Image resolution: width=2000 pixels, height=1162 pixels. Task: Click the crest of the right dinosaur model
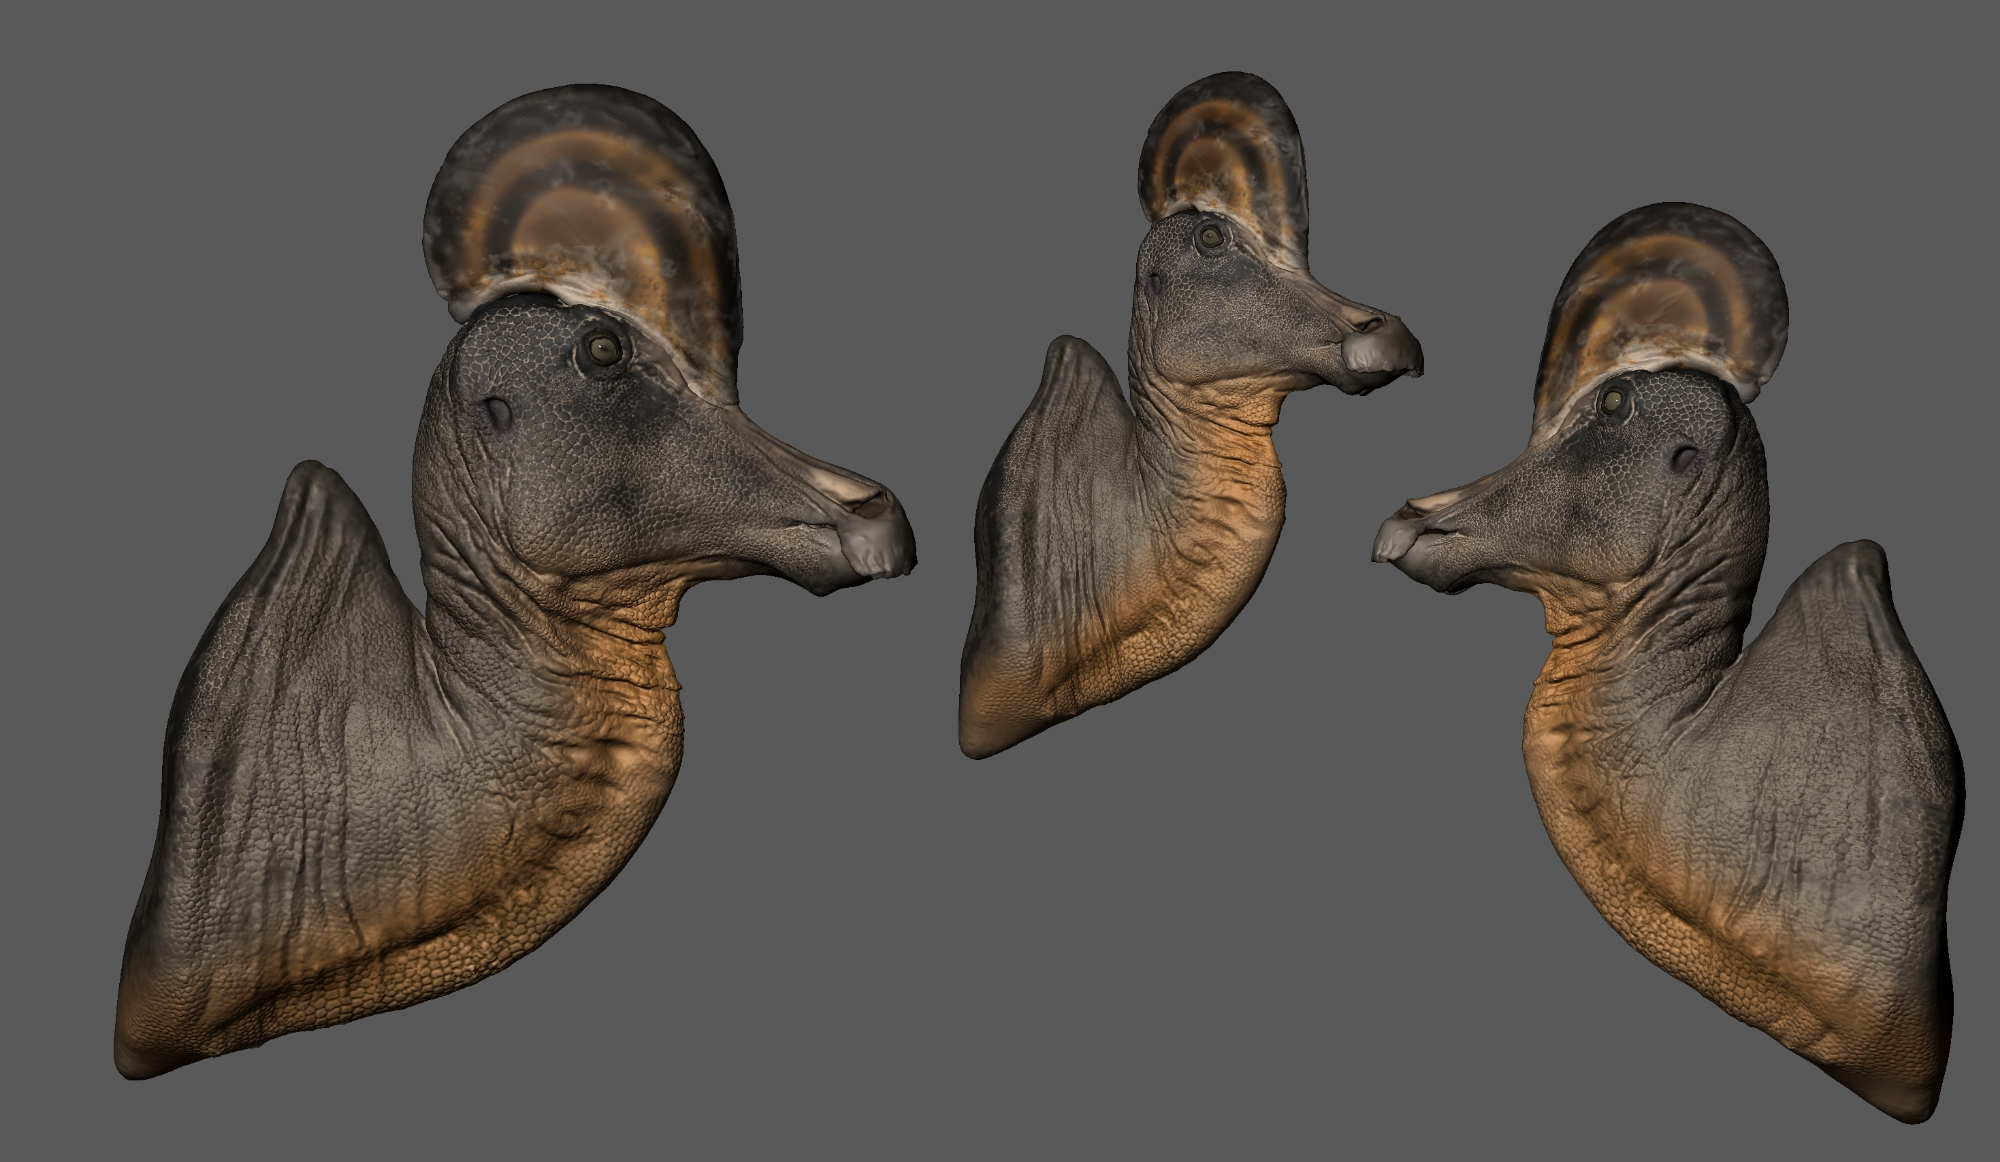point(1665,290)
